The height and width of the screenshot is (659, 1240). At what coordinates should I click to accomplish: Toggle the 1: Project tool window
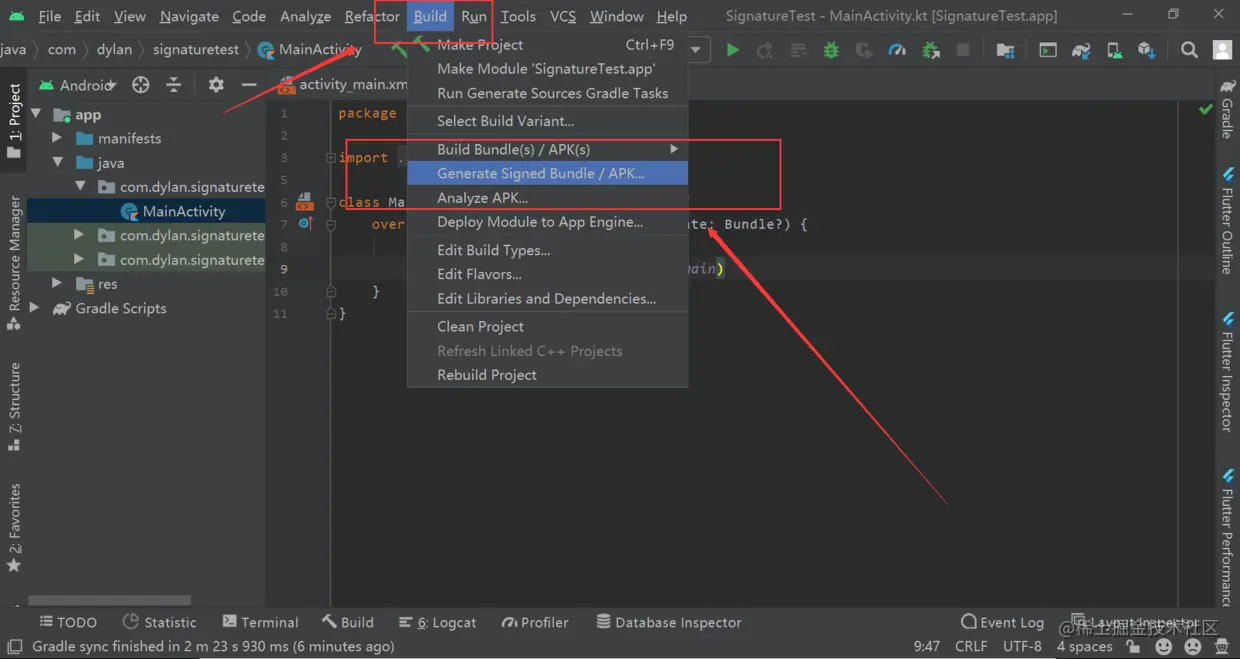pyautogui.click(x=14, y=121)
